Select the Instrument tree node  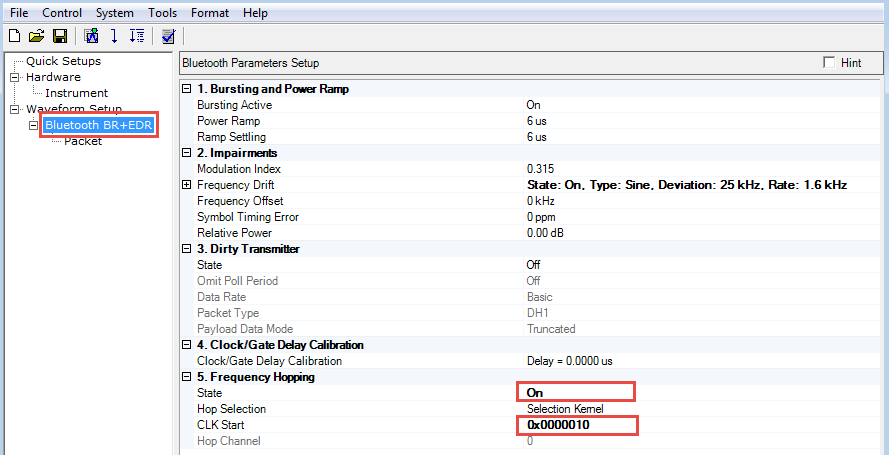coord(76,93)
